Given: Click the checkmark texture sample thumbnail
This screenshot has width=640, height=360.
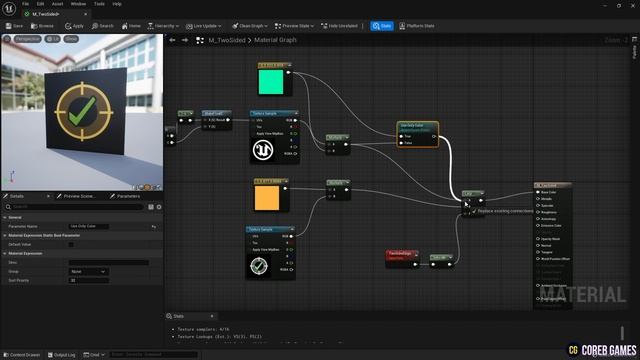Looking at the screenshot, I should tap(259, 266).
